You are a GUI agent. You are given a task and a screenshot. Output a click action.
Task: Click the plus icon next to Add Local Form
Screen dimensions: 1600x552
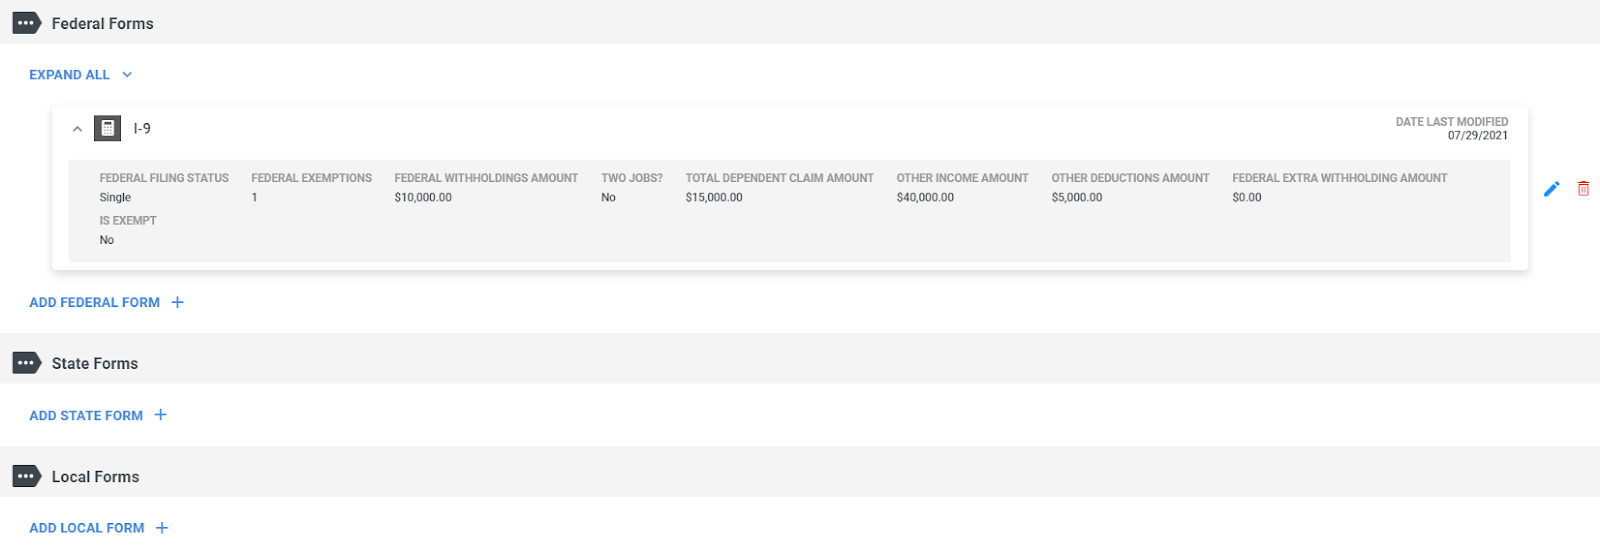(162, 528)
